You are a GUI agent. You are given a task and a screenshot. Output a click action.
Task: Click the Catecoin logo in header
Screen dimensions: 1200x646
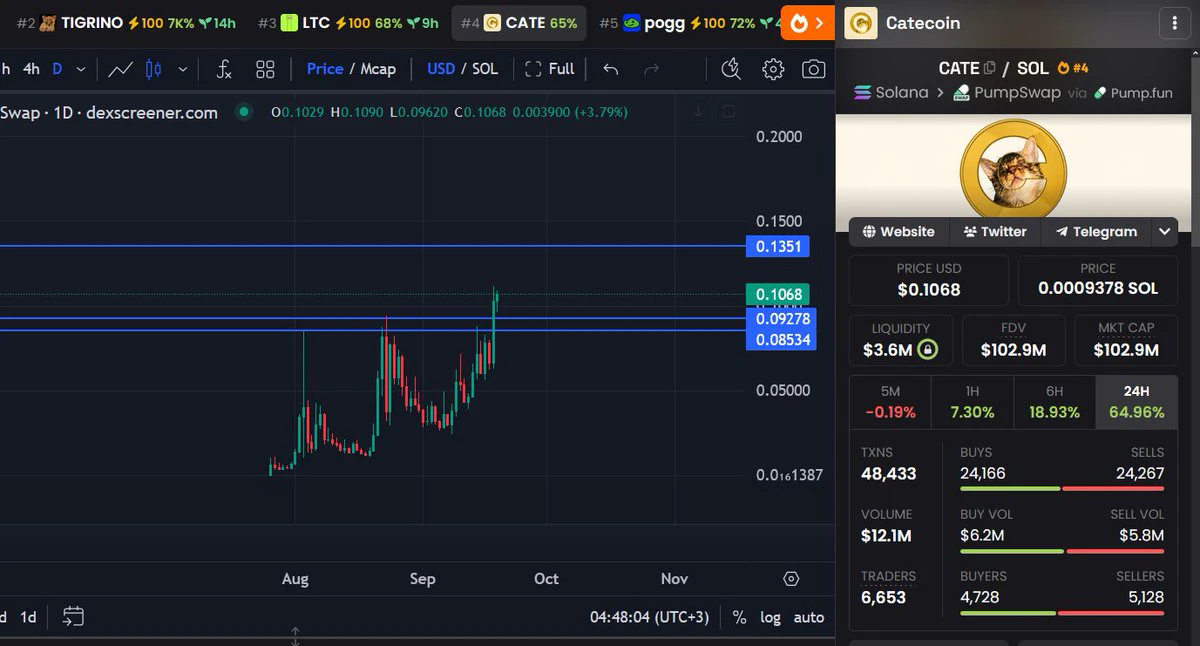(861, 23)
